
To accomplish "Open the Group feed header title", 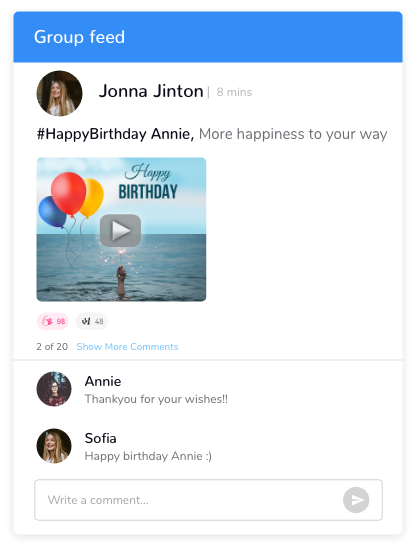I will tap(79, 37).
